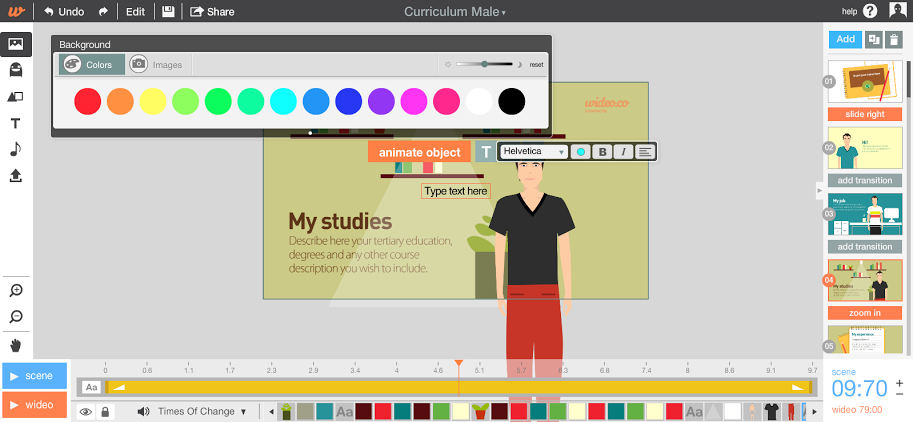This screenshot has height=422, width=913.
Task: Open the background image tool in left sidebar
Action: 16,44
